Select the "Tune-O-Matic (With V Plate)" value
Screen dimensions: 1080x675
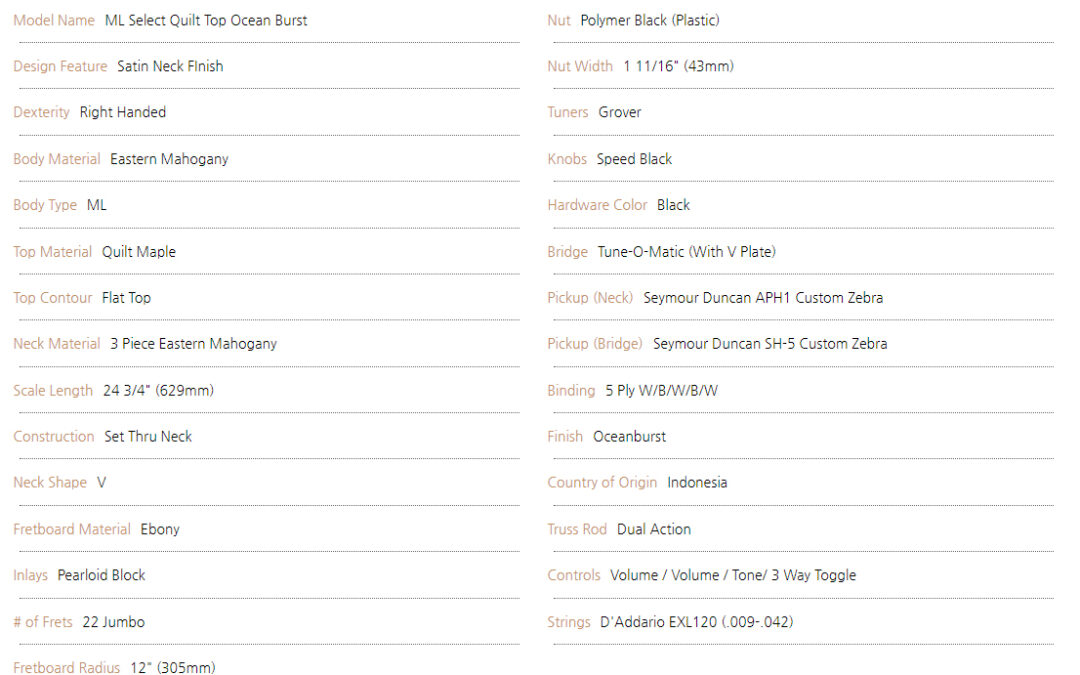tap(687, 252)
